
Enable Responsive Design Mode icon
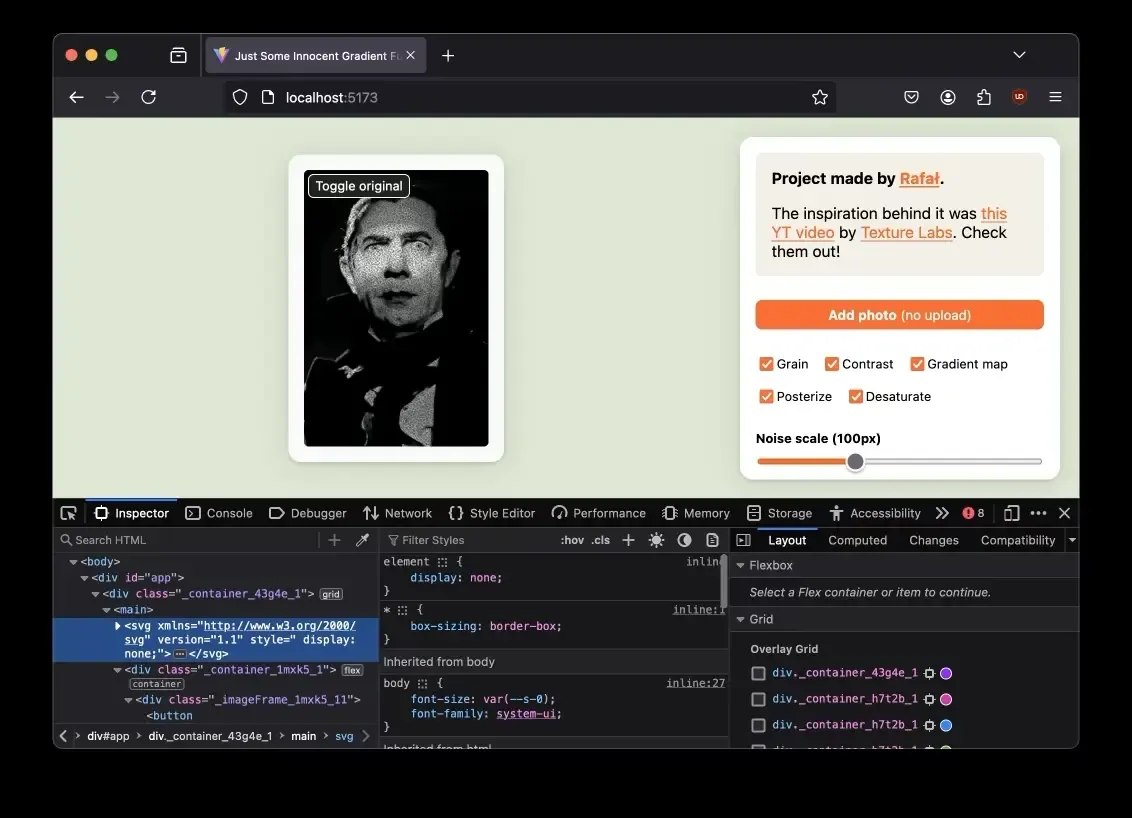1011,513
